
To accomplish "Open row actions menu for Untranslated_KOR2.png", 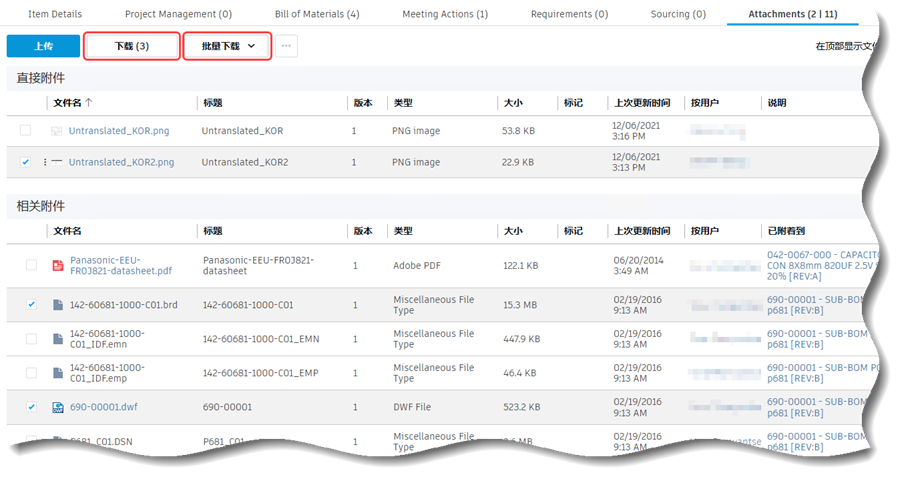I will point(45,162).
